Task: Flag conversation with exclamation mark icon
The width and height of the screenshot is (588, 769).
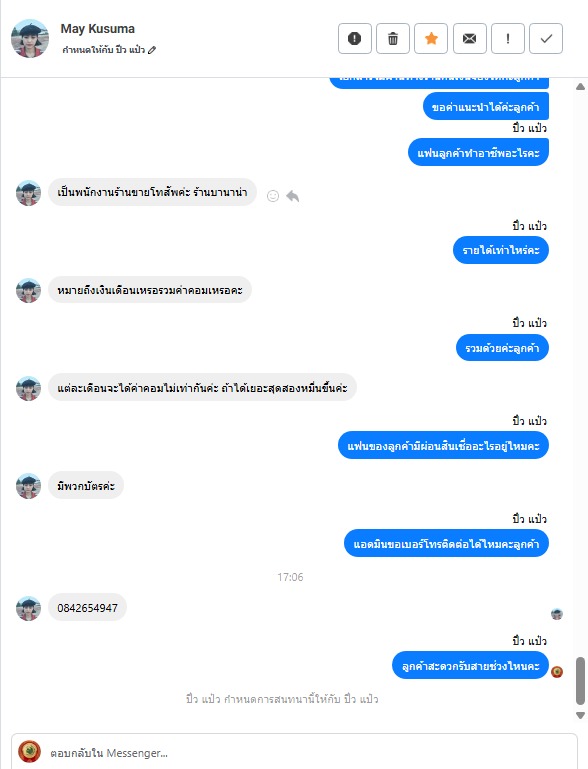Action: (508, 38)
